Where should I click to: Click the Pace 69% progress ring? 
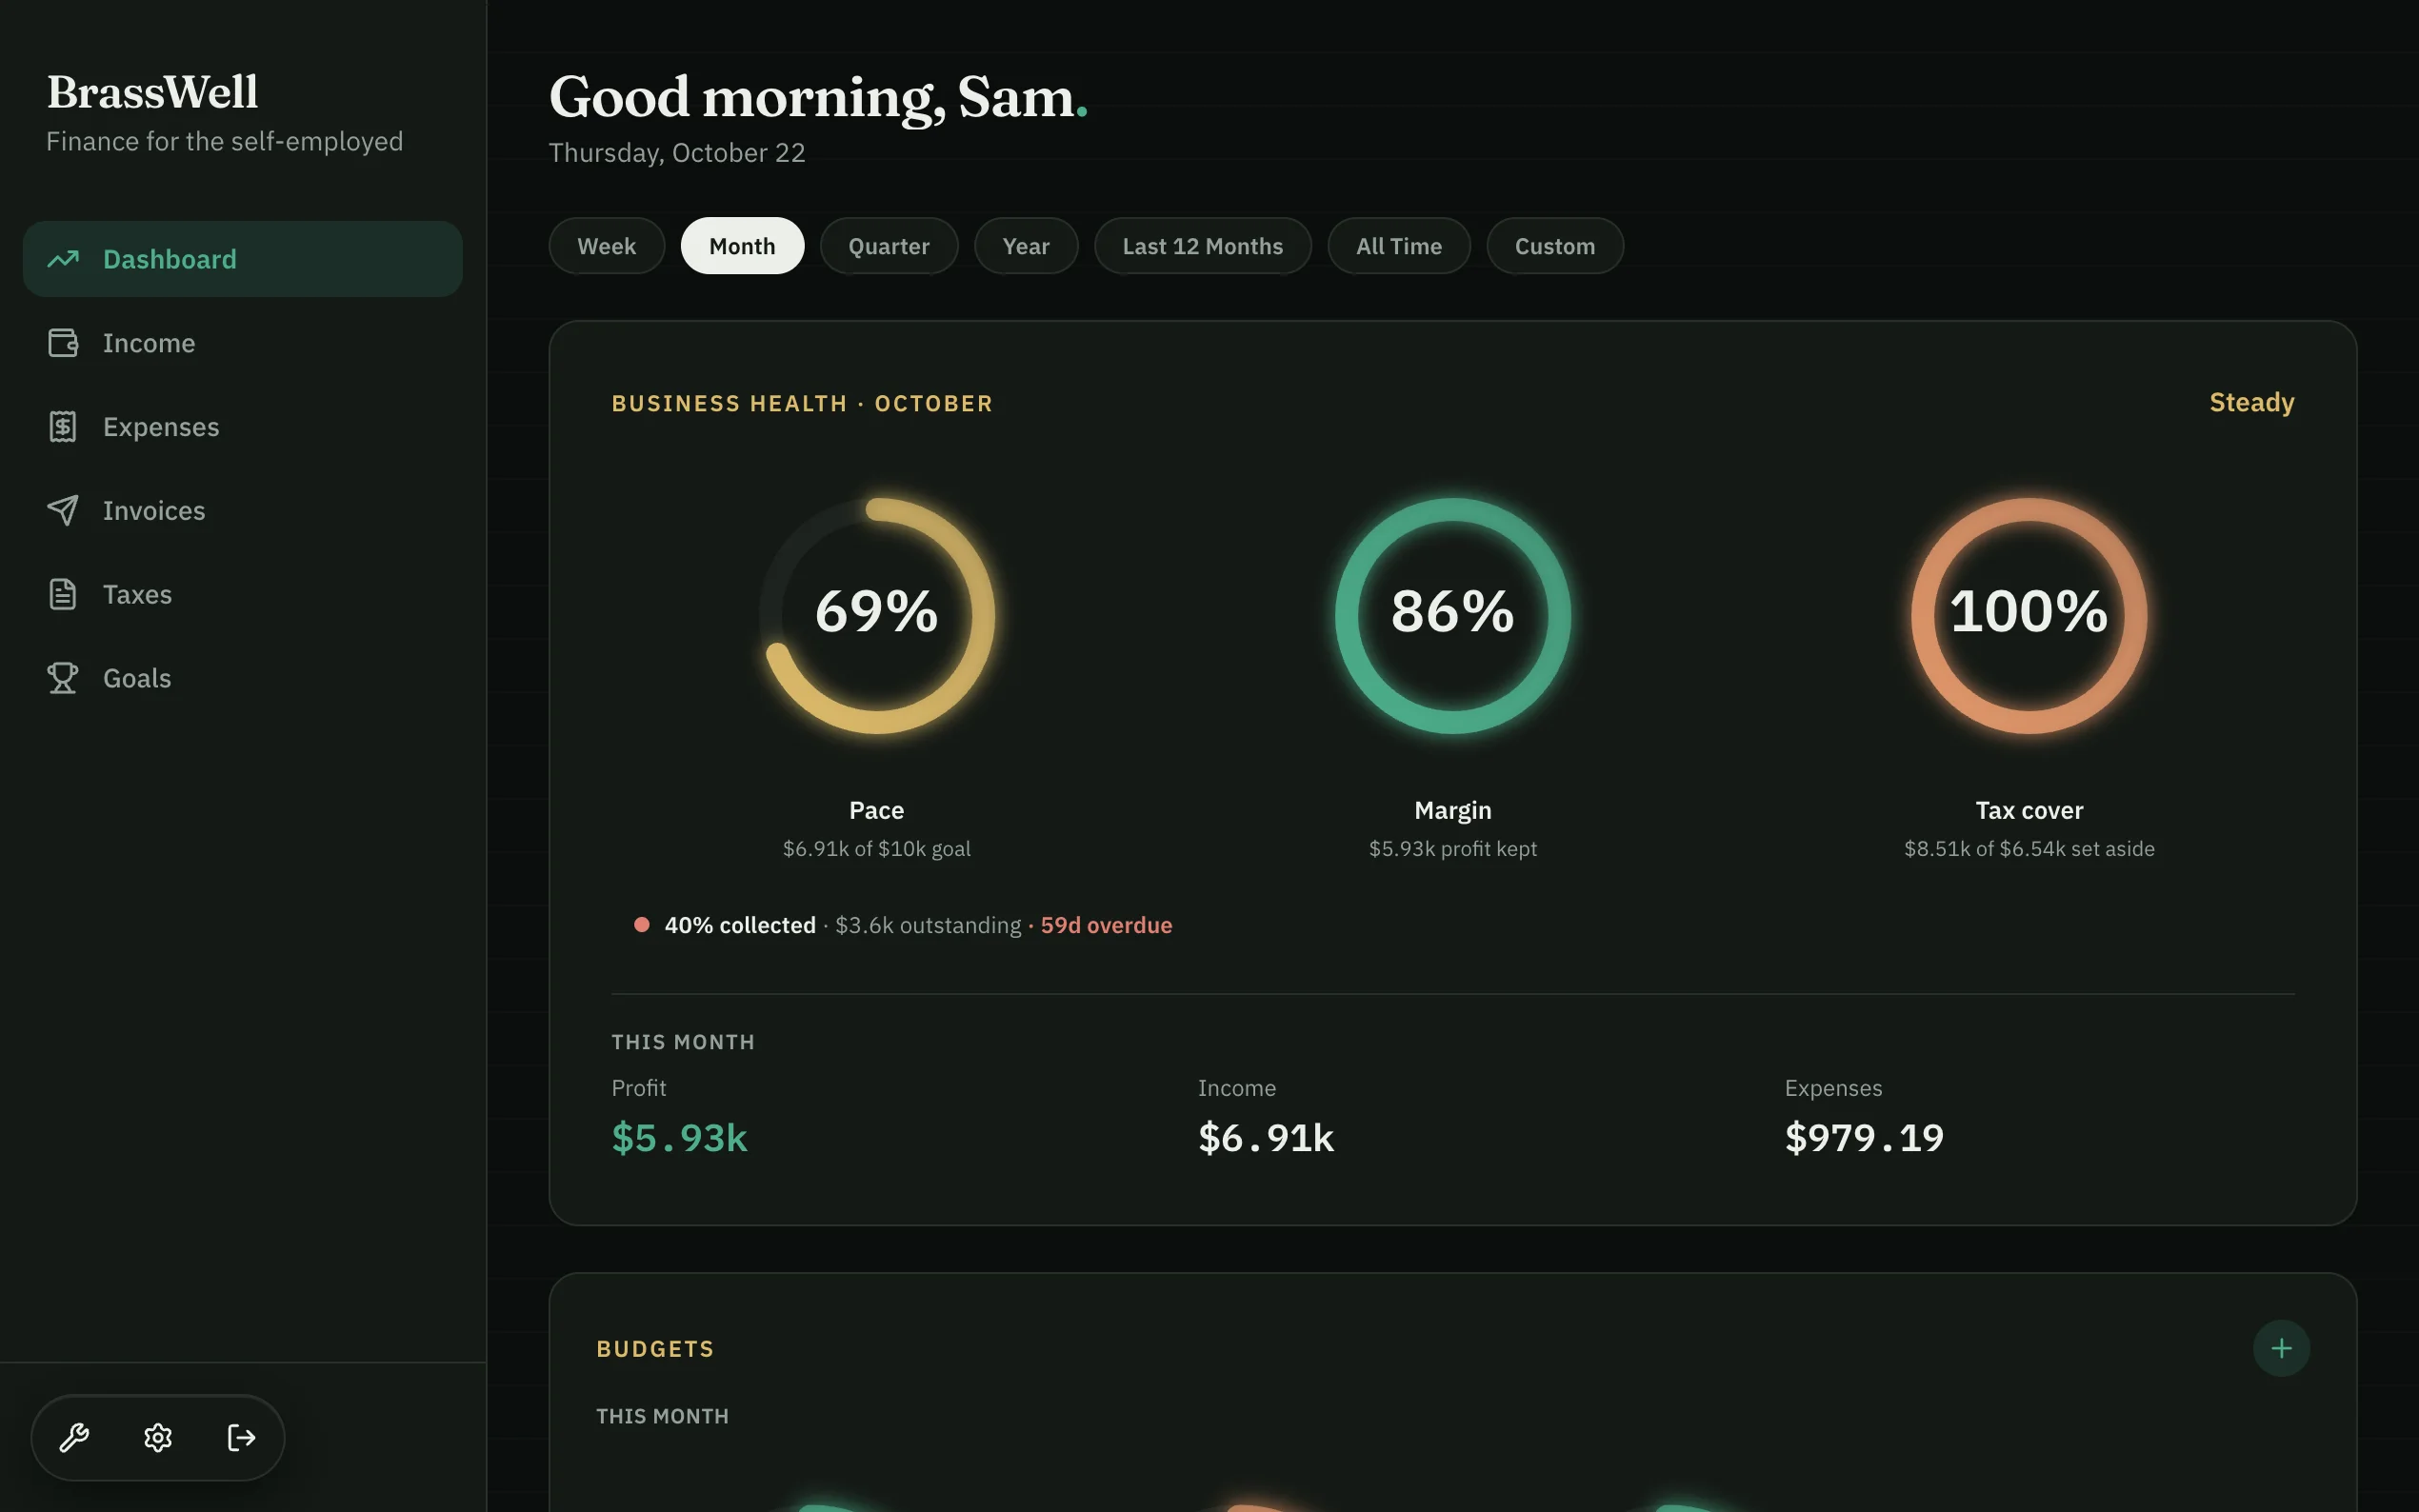[877, 616]
